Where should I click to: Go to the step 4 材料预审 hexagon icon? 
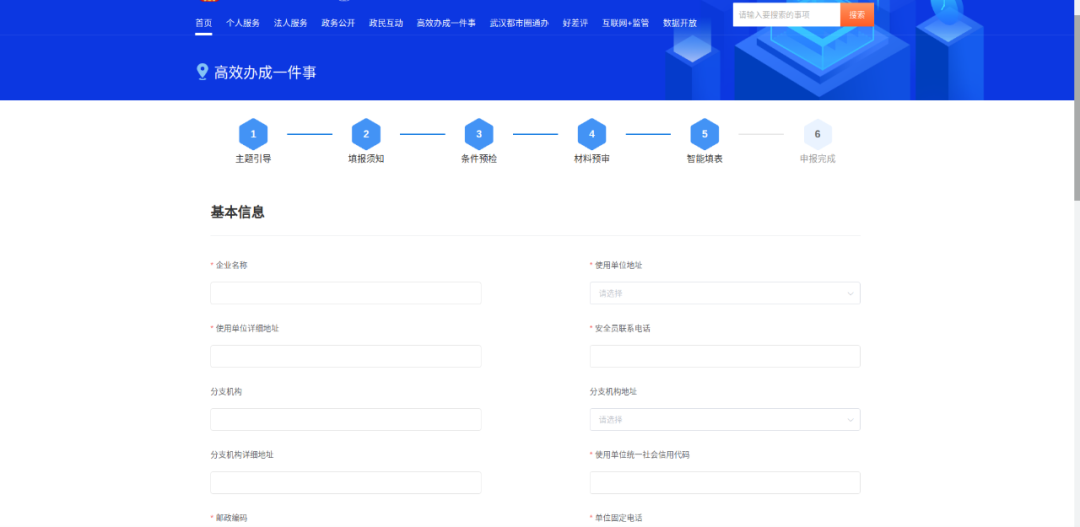(x=592, y=134)
